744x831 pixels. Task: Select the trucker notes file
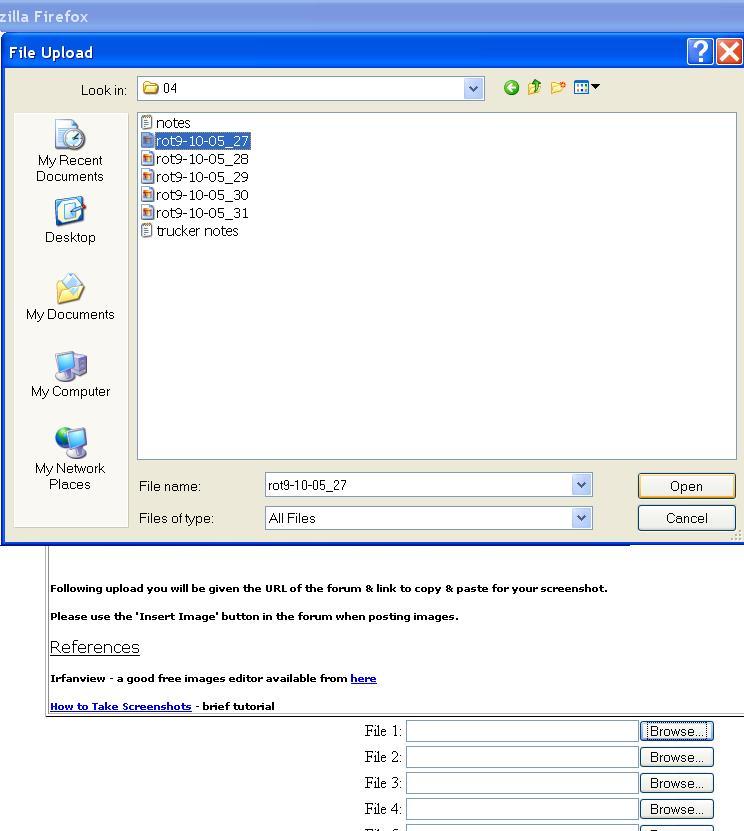click(x=196, y=231)
